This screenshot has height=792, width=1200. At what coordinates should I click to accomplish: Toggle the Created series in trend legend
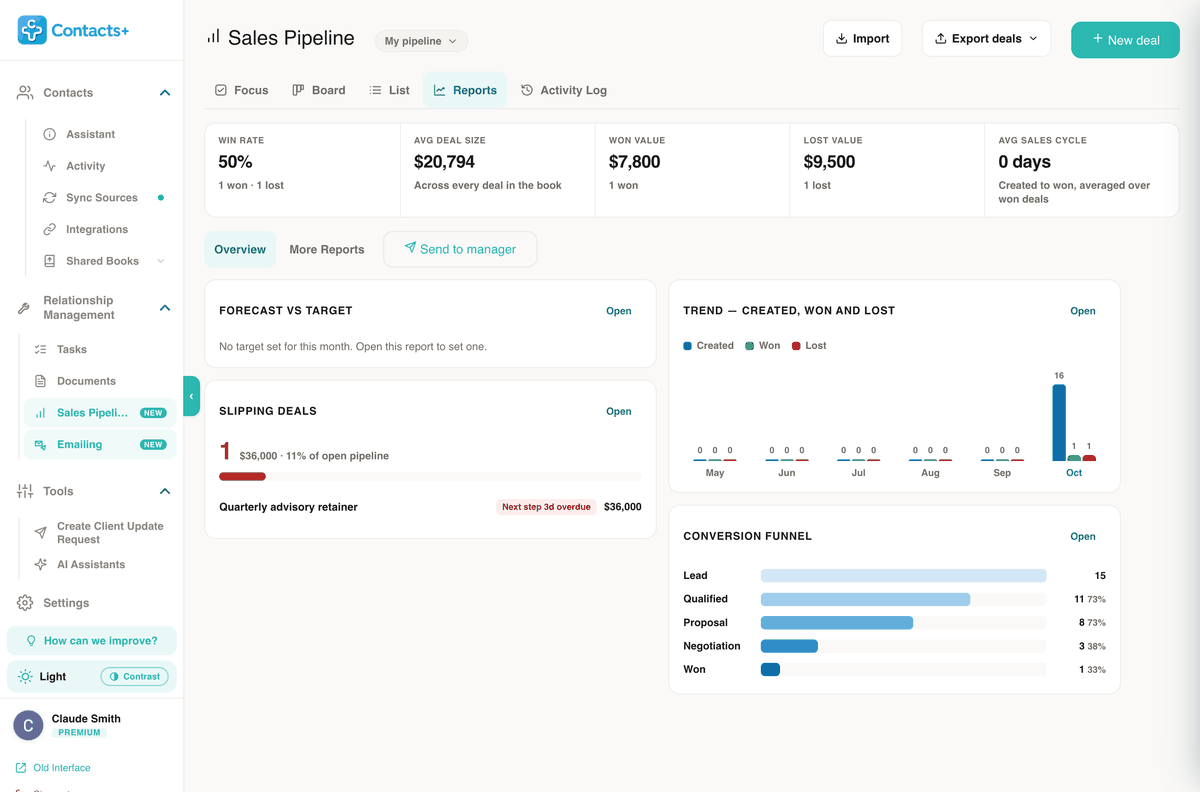click(x=708, y=346)
